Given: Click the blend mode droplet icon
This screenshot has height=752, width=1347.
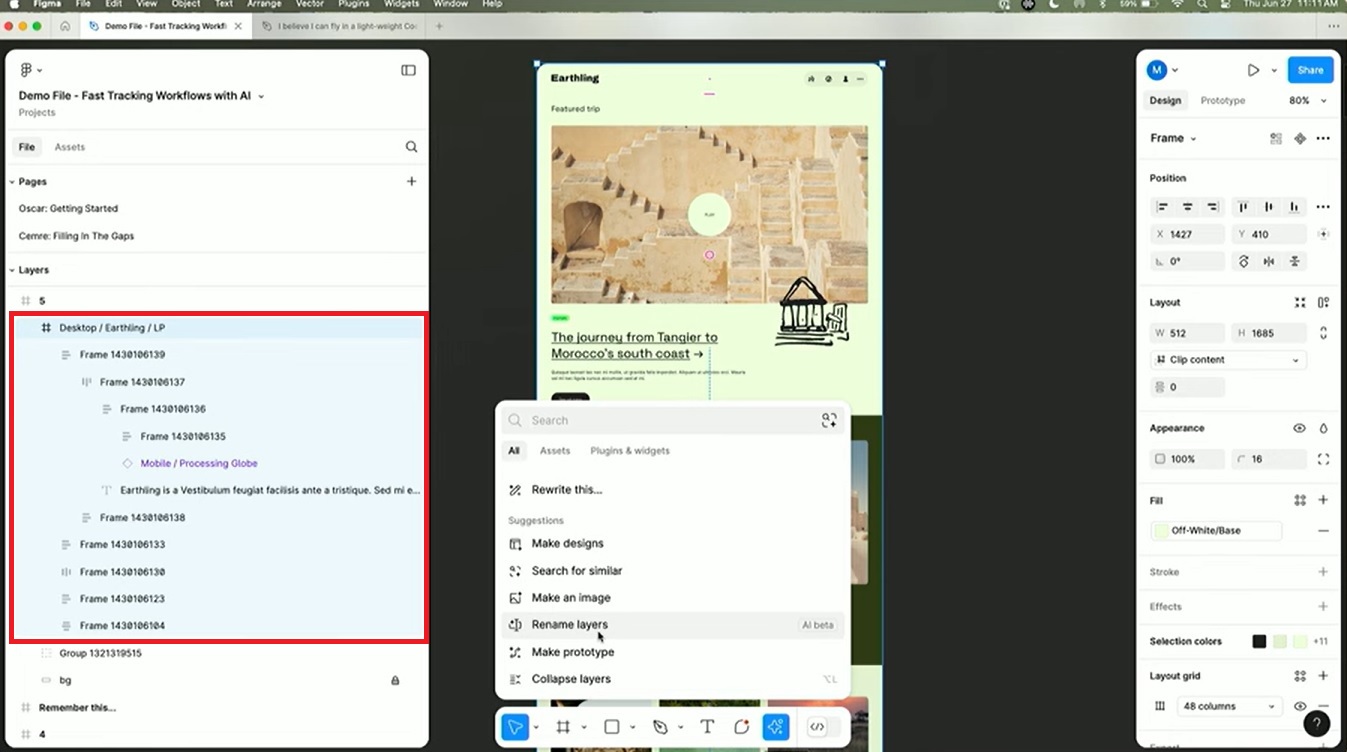Looking at the screenshot, I should pyautogui.click(x=1323, y=428).
